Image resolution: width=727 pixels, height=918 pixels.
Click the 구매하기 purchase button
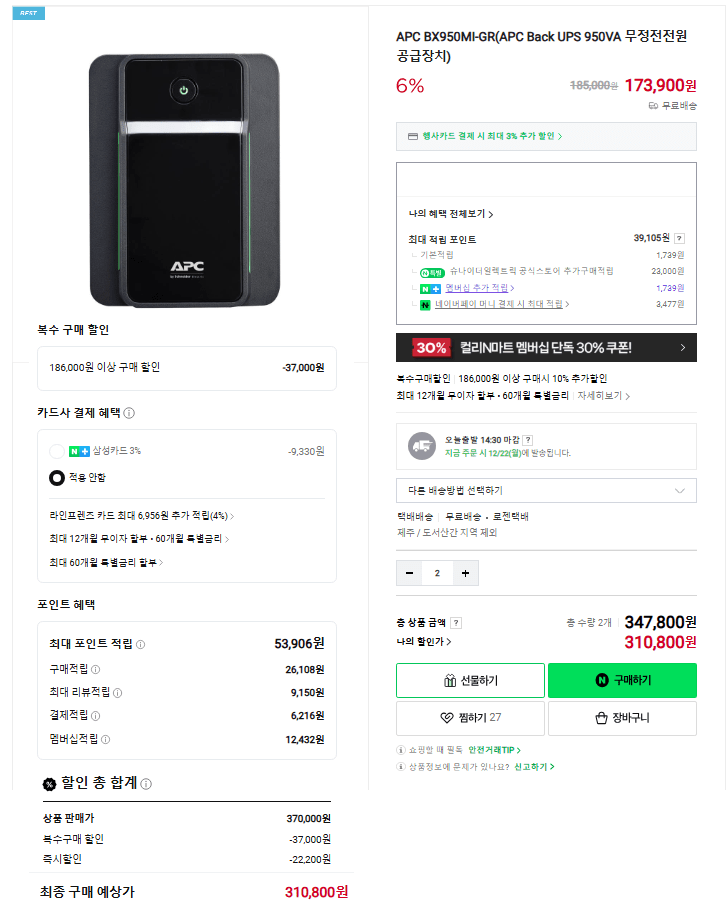point(622,678)
